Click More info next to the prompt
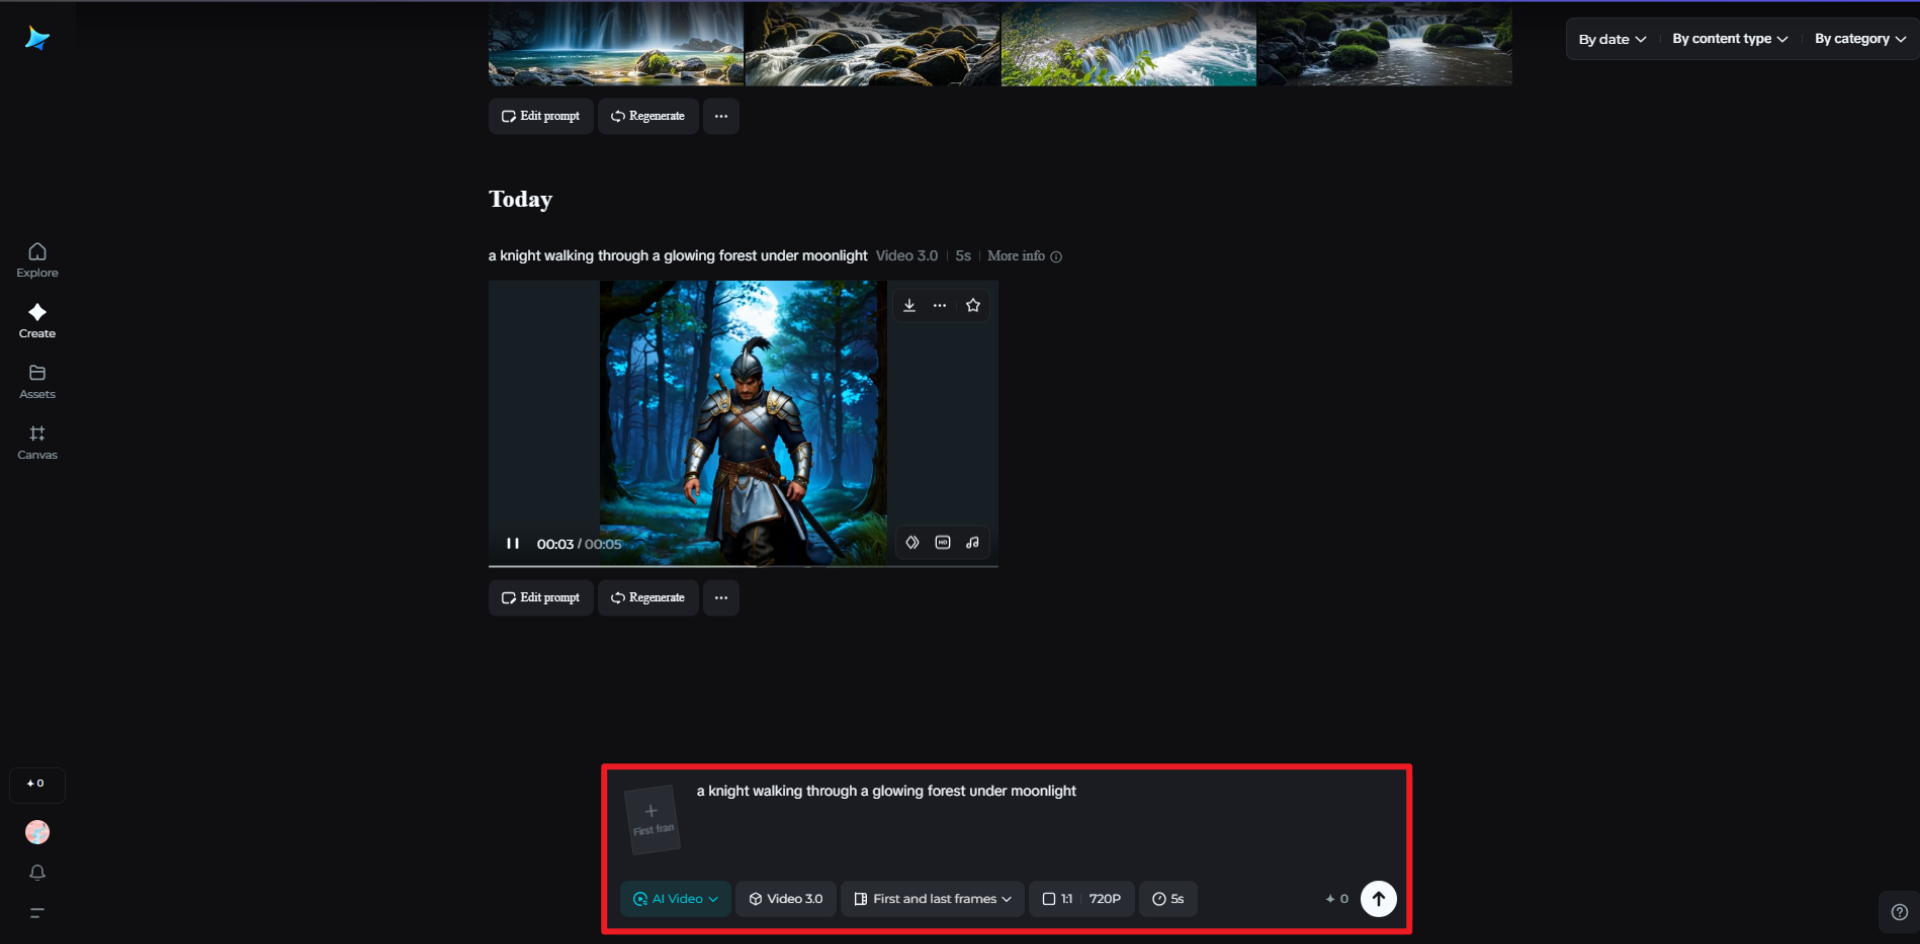 click(x=1025, y=256)
